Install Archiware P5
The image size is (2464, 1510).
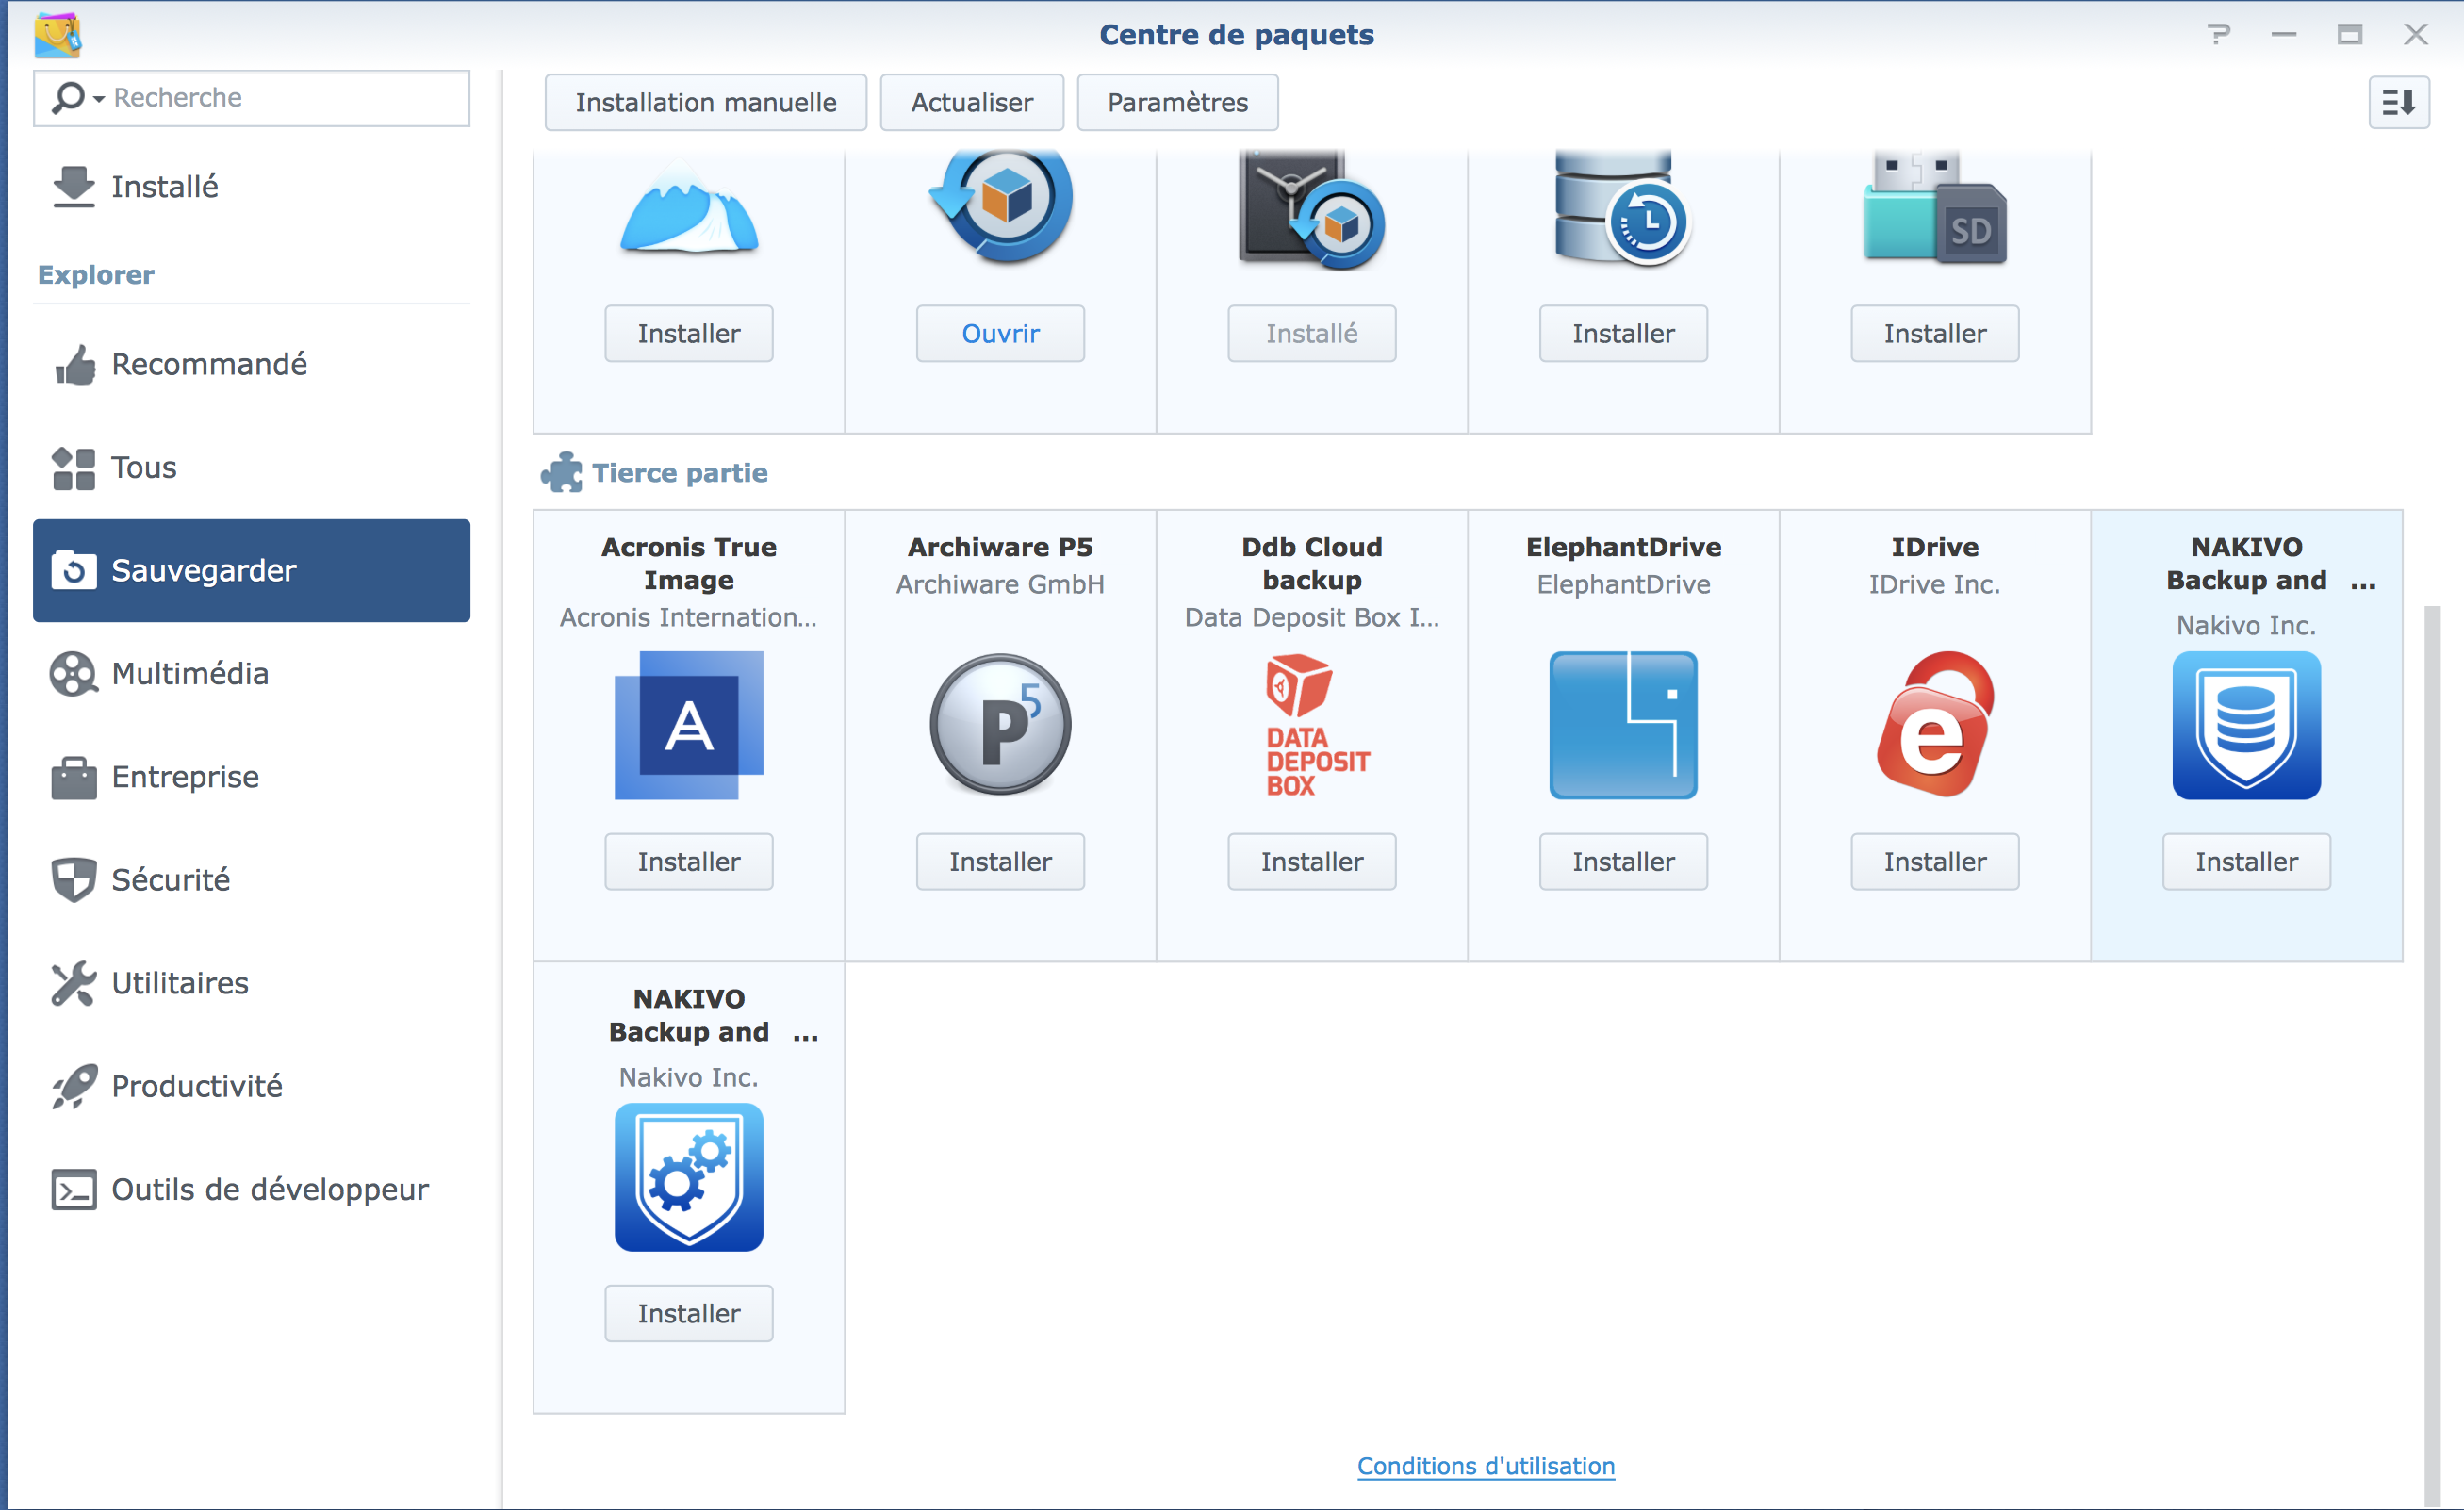coord(1000,861)
